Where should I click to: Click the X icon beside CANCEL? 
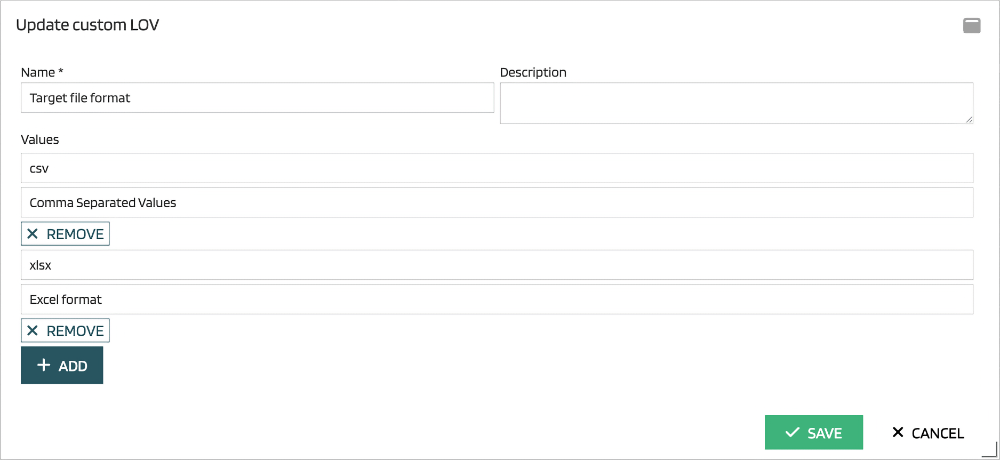[x=897, y=433]
